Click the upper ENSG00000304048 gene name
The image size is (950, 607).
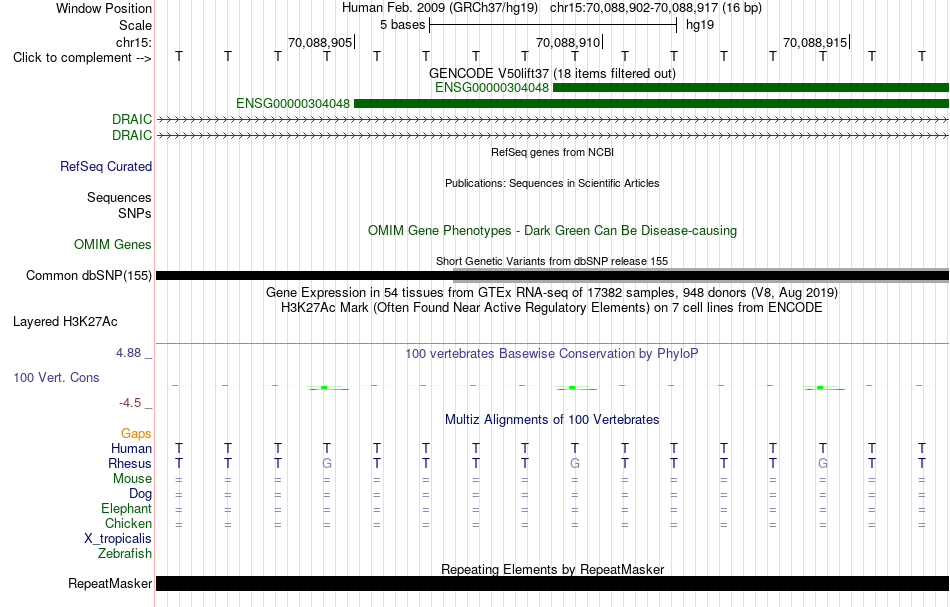(x=492, y=88)
